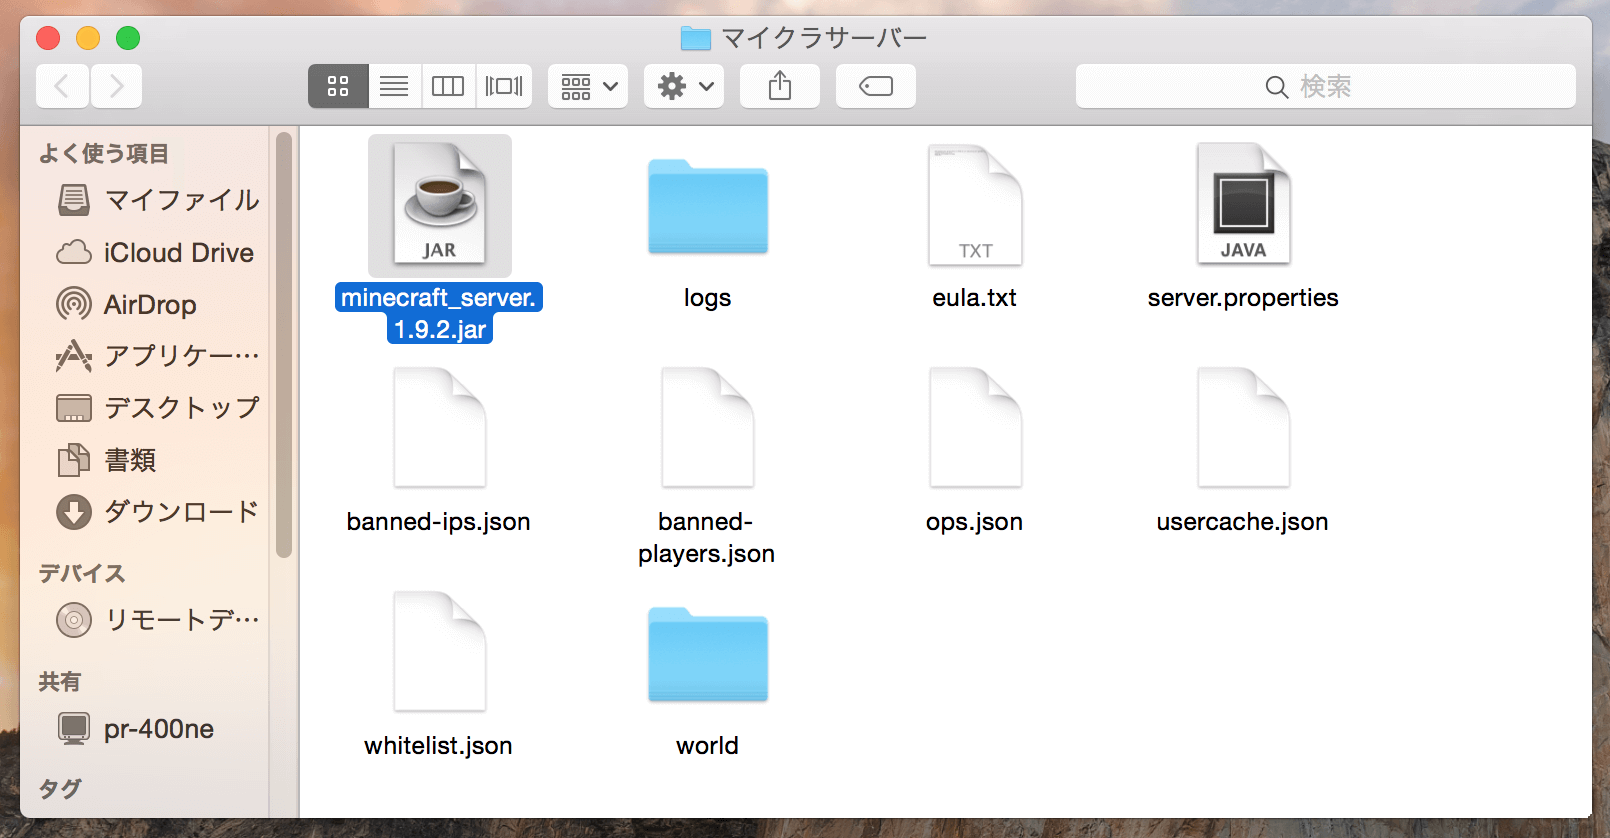This screenshot has height=838, width=1610.
Task: Click the タグ sidebar section header
Action: point(60,788)
